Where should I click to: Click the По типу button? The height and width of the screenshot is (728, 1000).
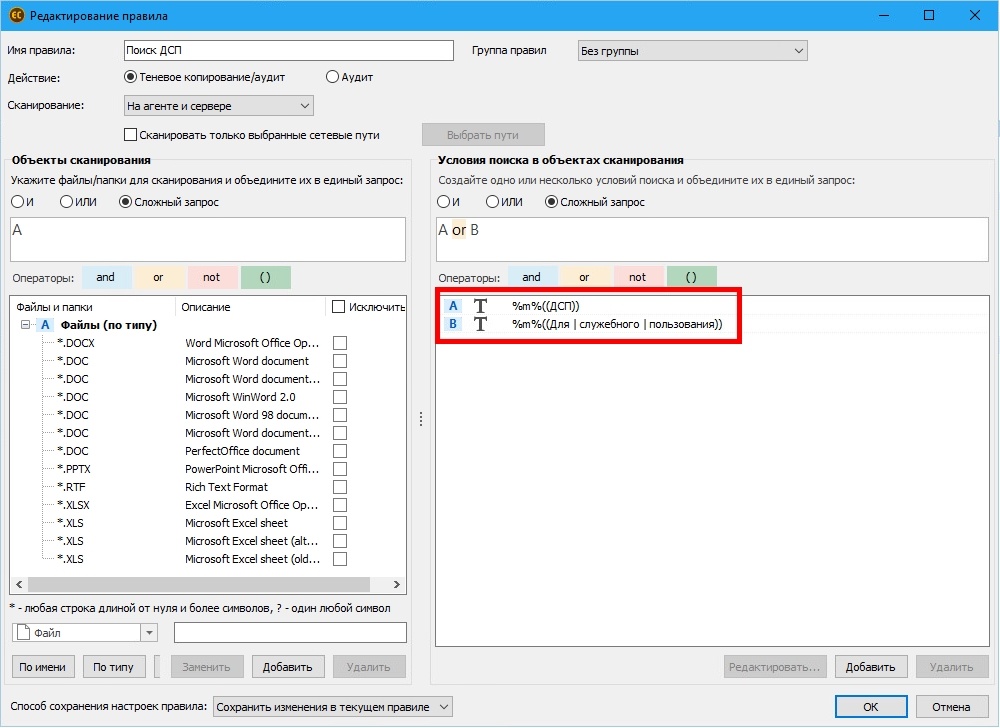pyautogui.click(x=114, y=667)
